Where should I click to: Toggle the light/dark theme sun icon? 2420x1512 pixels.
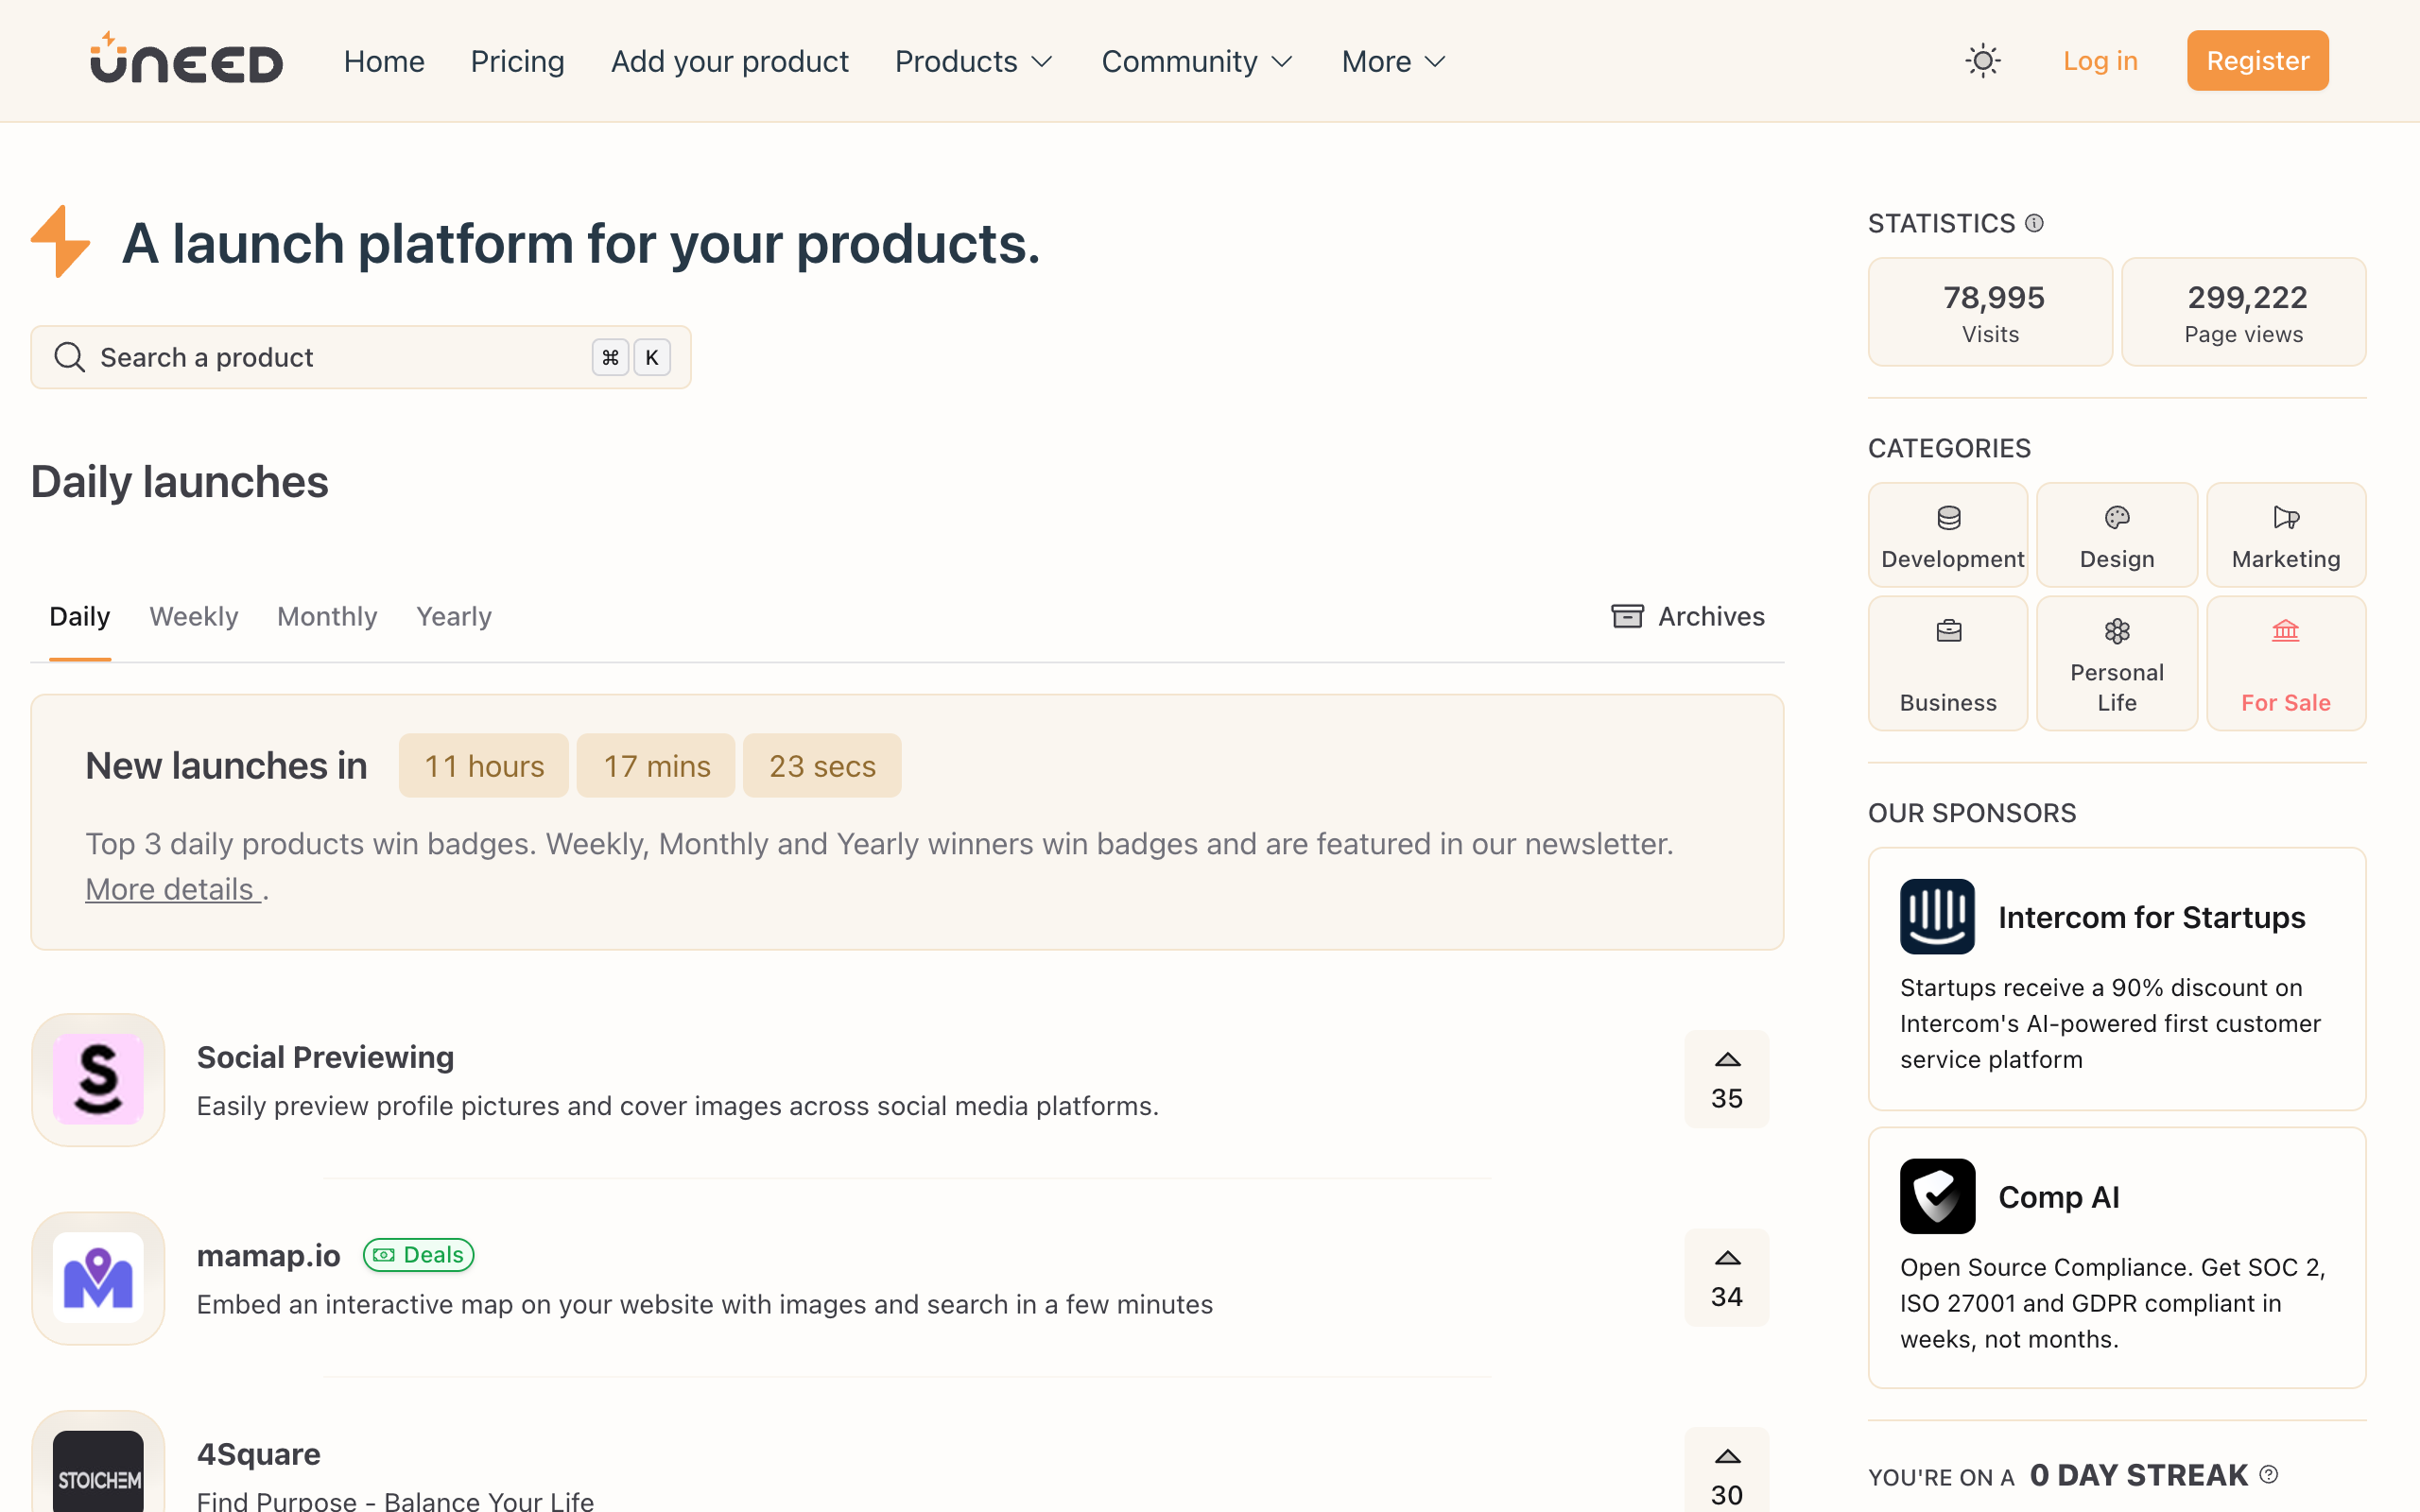pos(1982,61)
